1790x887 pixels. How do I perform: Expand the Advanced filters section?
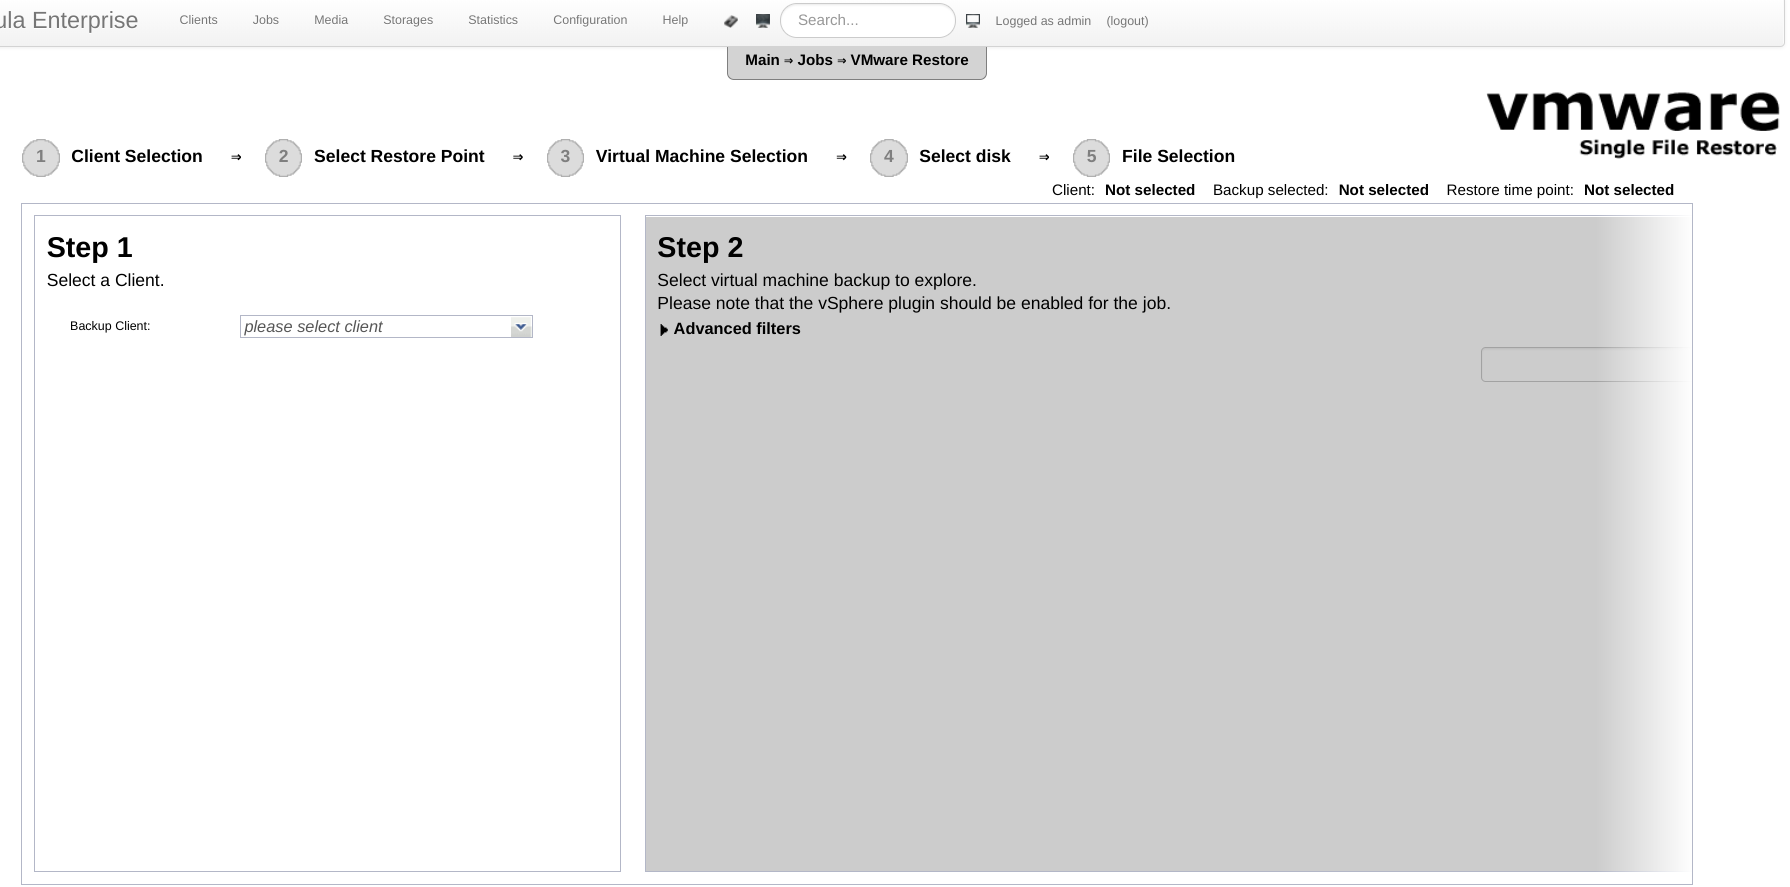pyautogui.click(x=730, y=329)
